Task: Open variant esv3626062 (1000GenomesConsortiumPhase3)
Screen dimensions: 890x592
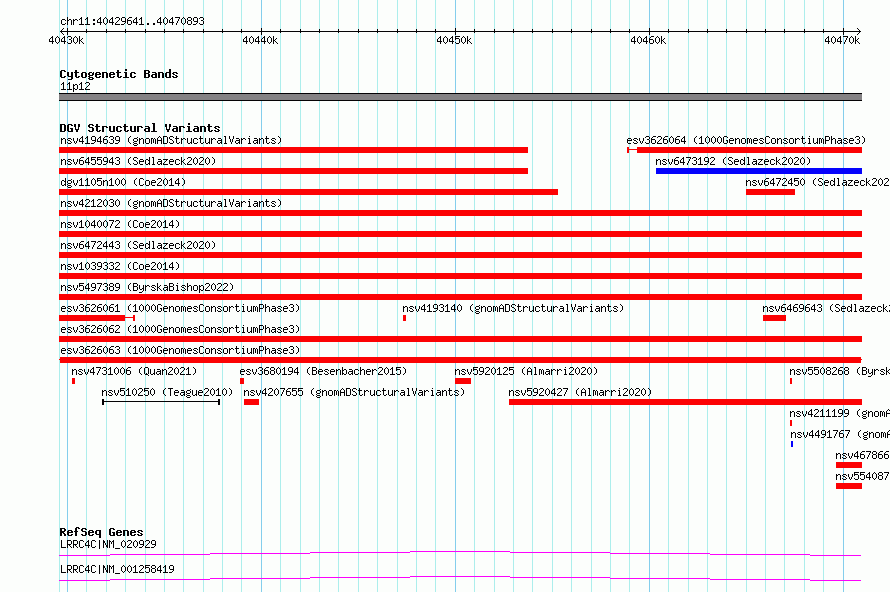Action: point(180,329)
